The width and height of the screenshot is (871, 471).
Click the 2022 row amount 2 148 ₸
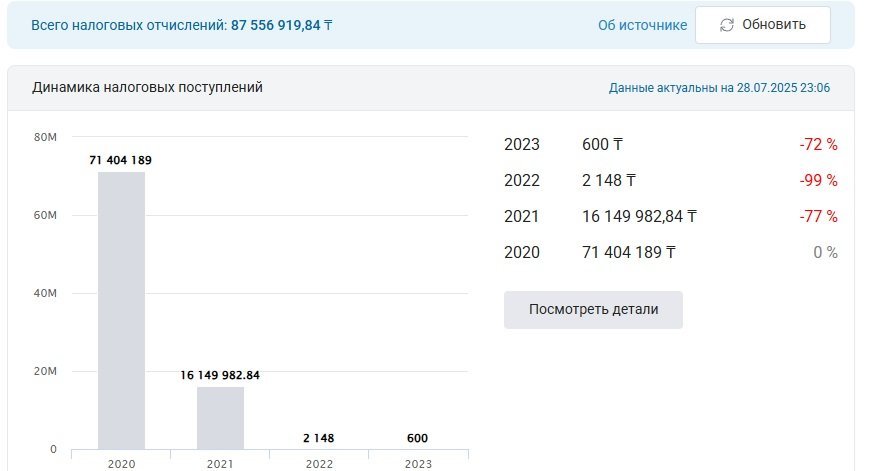click(609, 181)
